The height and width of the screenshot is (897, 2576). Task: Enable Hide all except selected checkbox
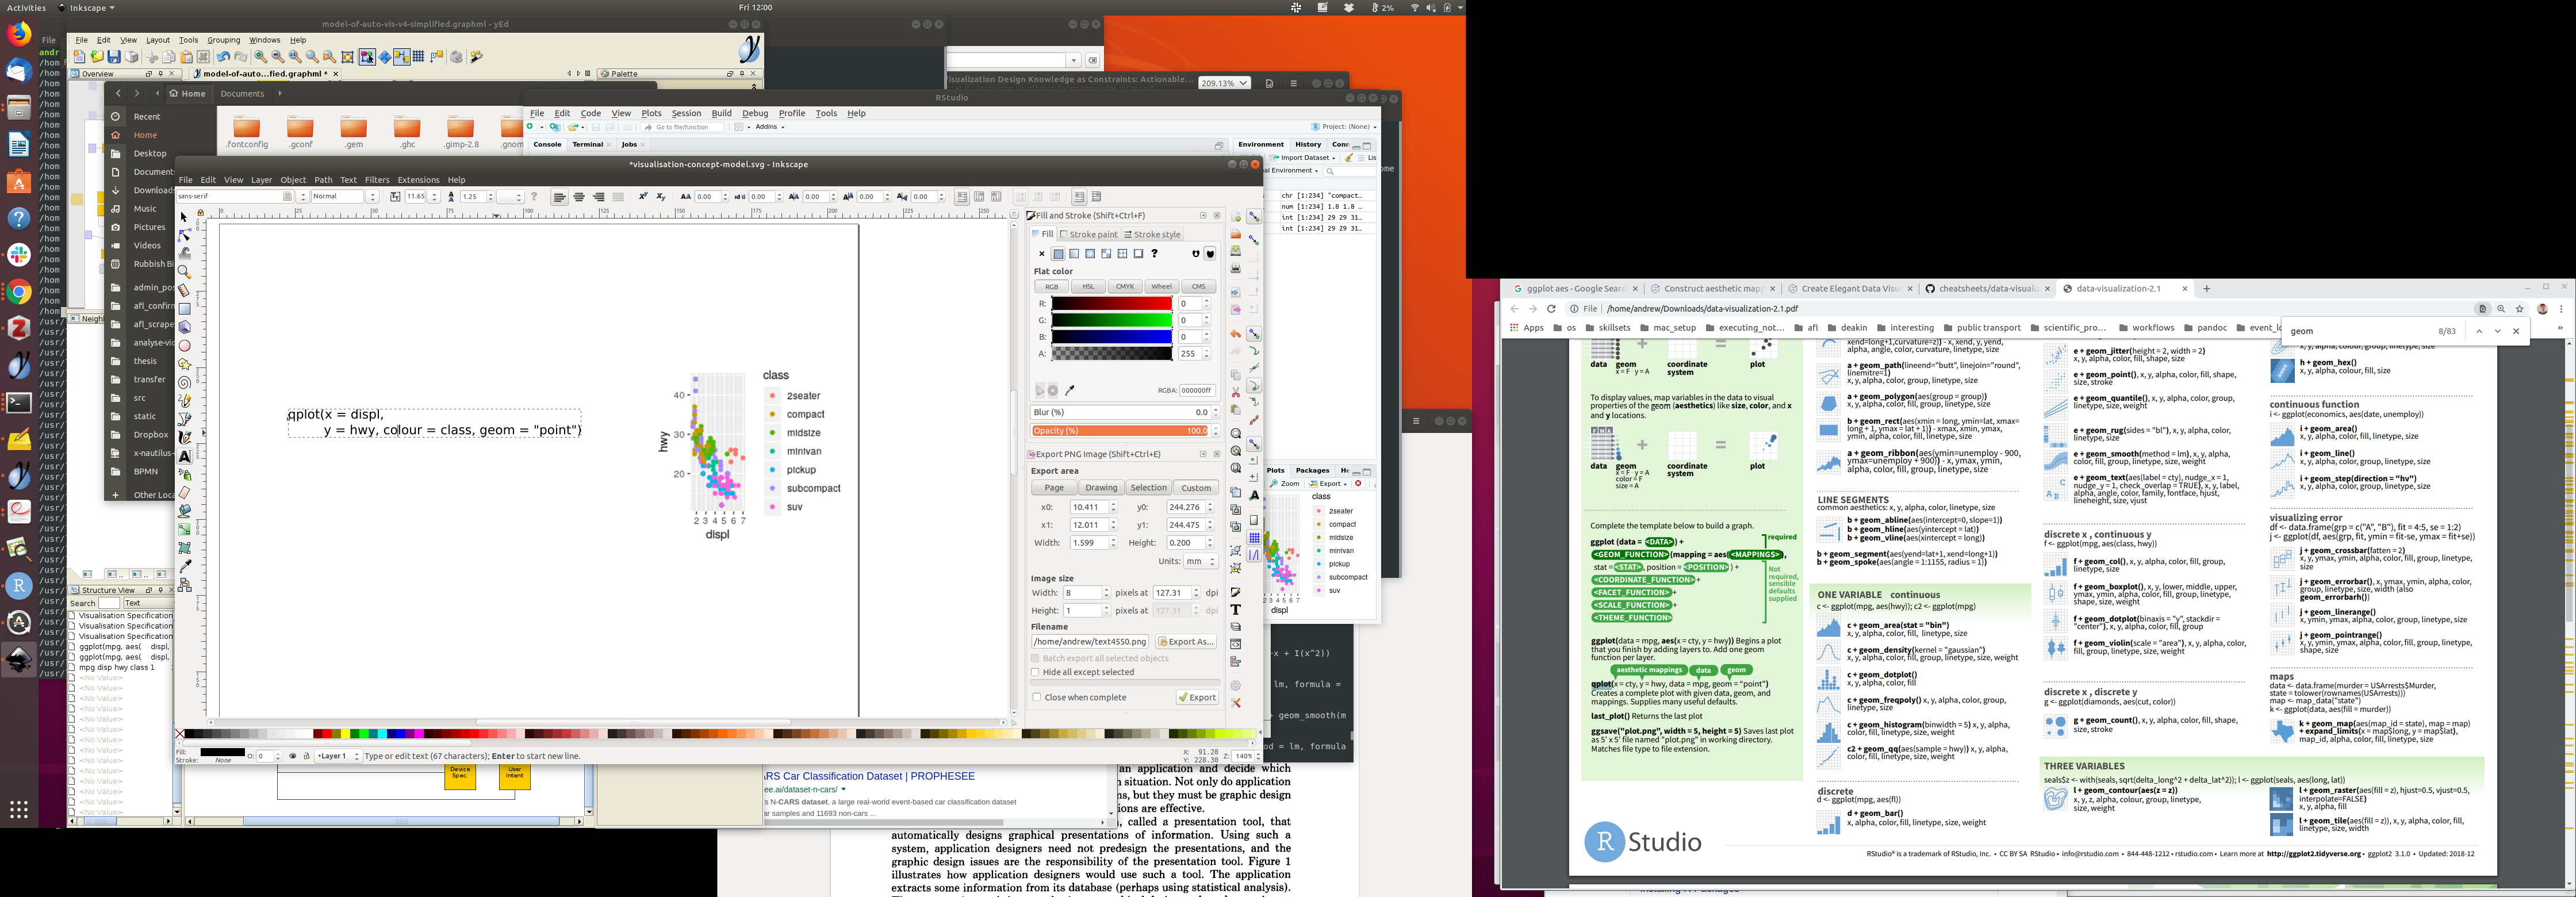point(1036,672)
